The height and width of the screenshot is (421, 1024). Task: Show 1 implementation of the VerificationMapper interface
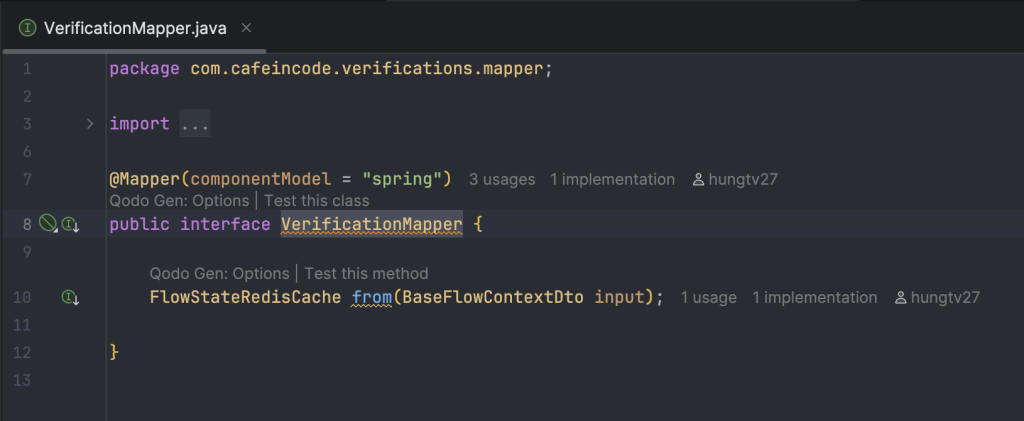612,179
